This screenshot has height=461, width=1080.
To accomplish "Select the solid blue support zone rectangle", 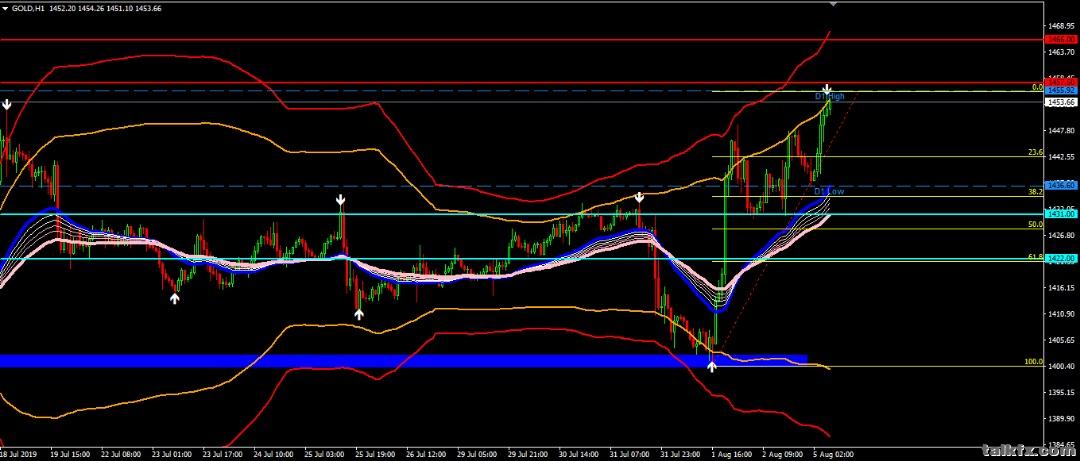I will pyautogui.click(x=403, y=361).
